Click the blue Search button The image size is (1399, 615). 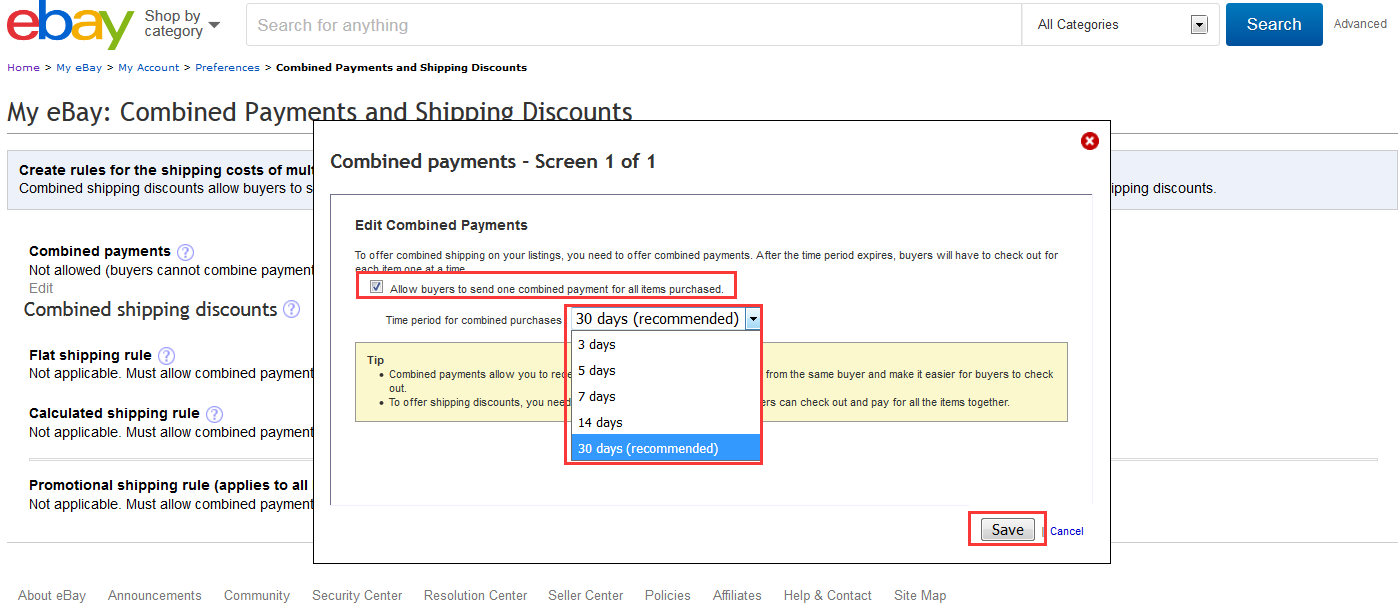(1273, 25)
